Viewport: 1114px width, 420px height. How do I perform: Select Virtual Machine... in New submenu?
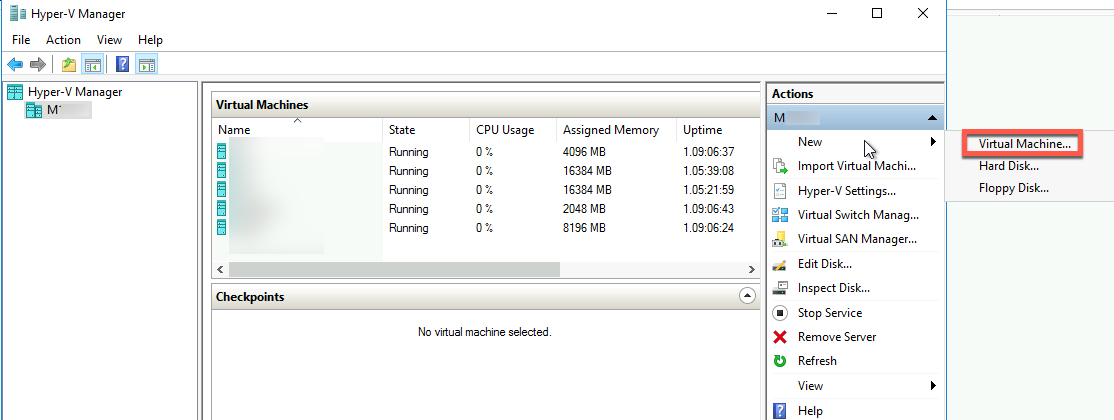coord(1024,144)
